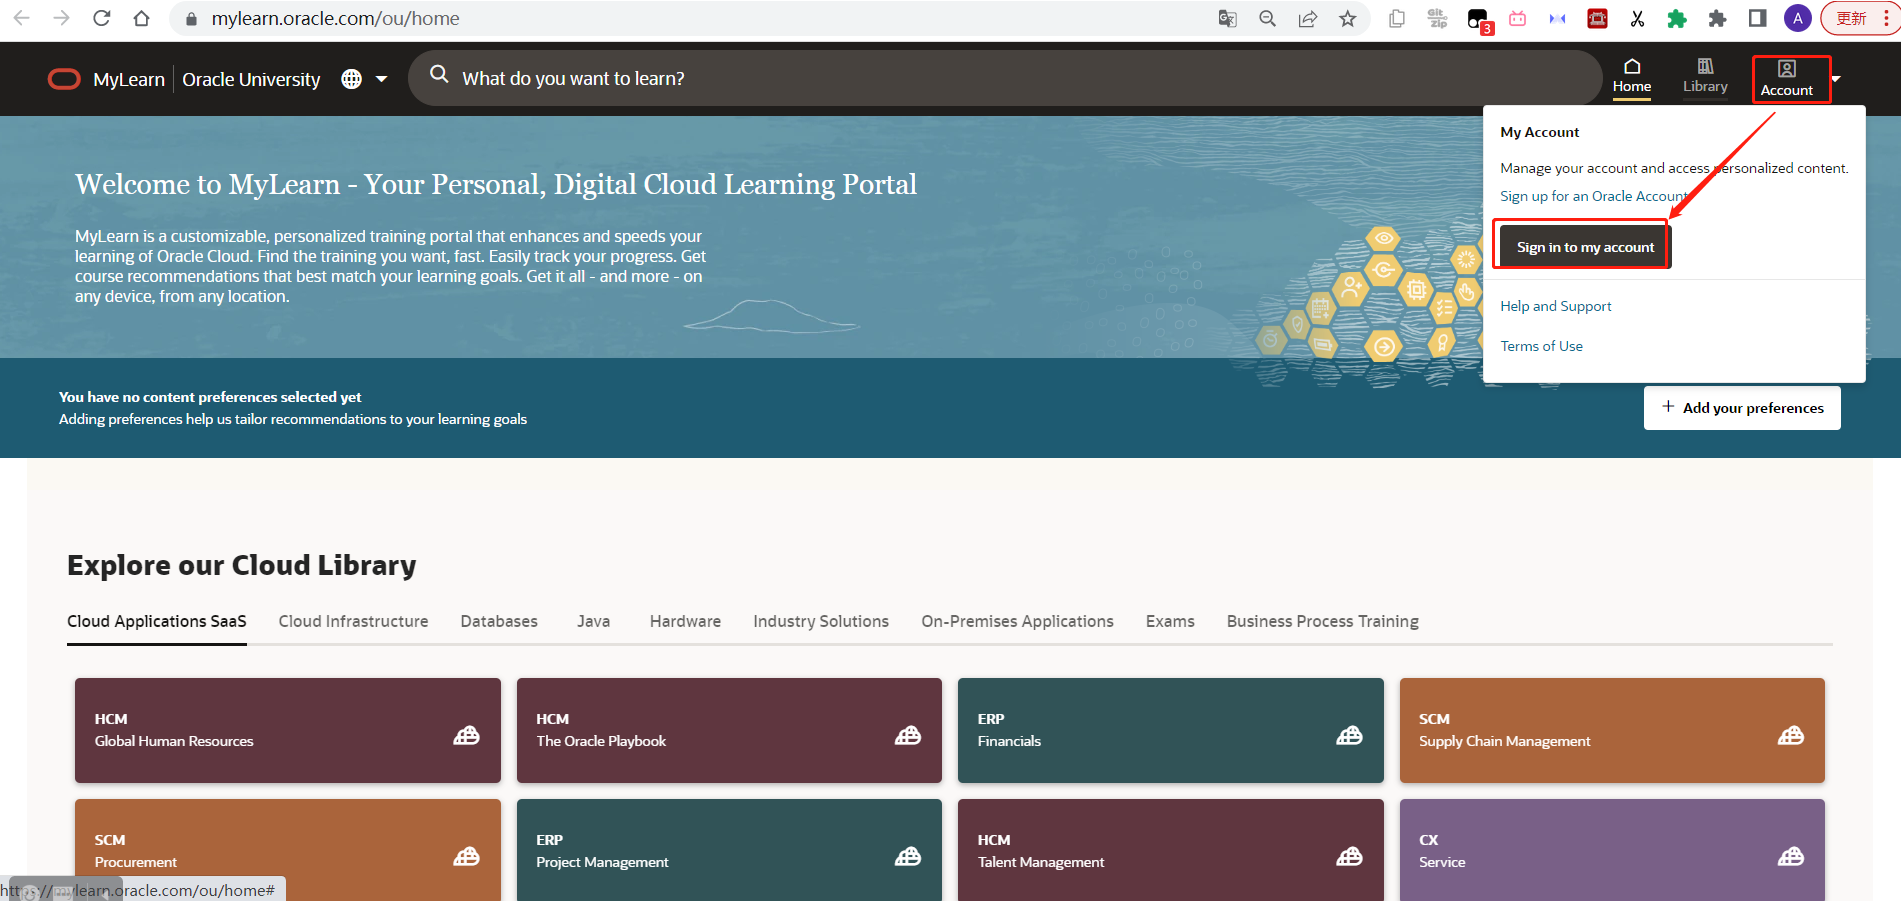Open the blue bowtie-shaped extension

tap(1557, 18)
